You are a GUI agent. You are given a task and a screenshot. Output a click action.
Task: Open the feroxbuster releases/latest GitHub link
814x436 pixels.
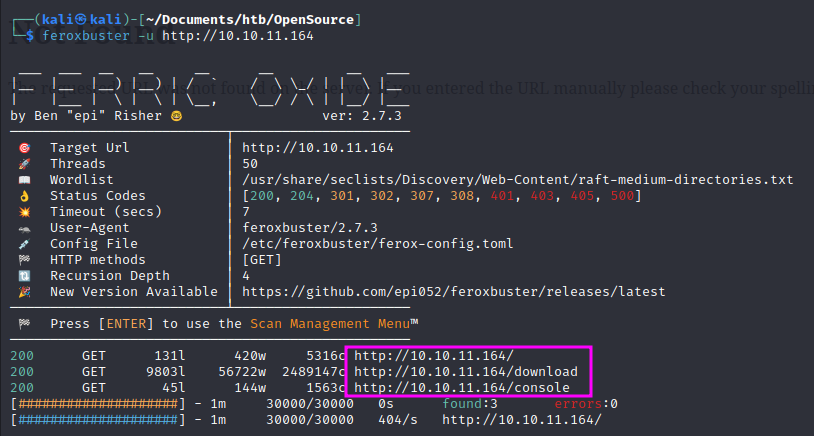pos(454,292)
